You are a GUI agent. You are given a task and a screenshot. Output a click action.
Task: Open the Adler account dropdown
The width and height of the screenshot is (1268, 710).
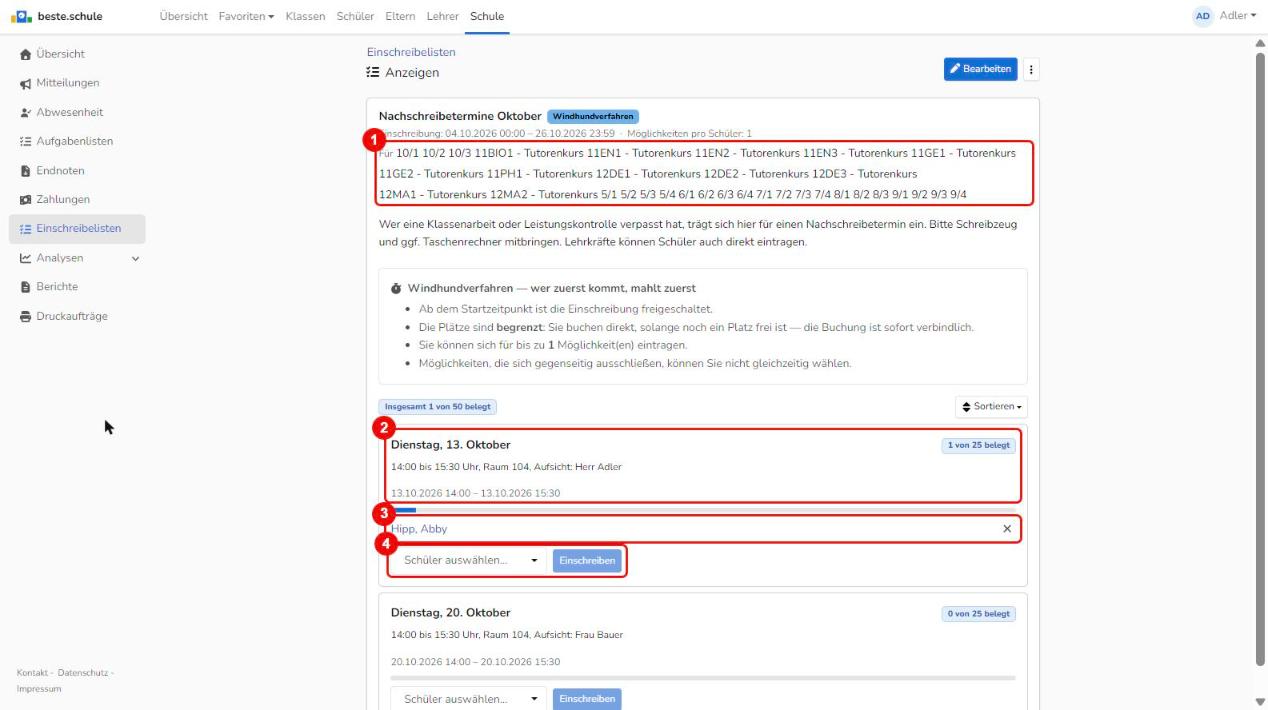[1236, 16]
